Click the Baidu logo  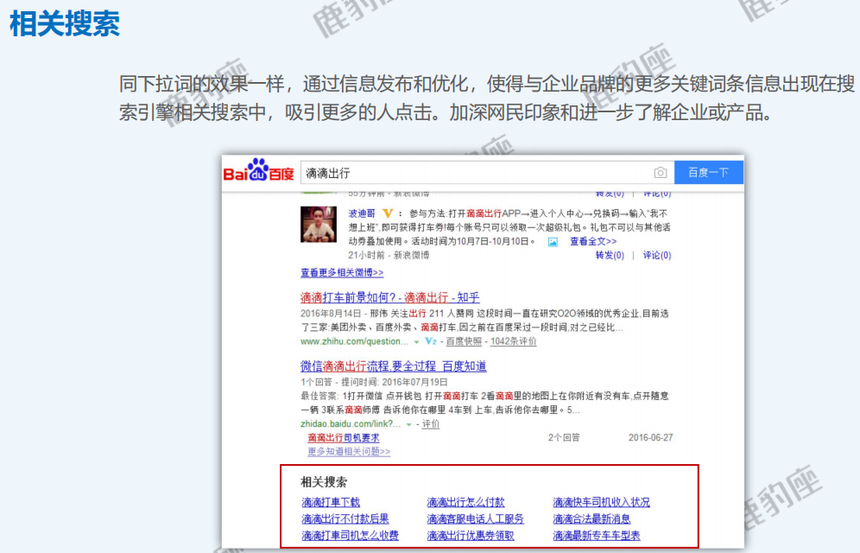pos(258,171)
